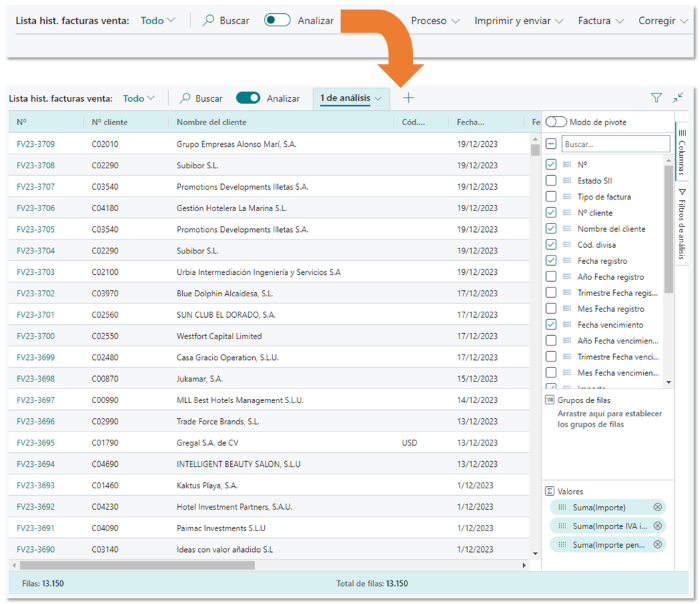This screenshot has height=604, width=700.
Task: Select the USD cell for Gregal S.A. de CV
Action: point(409,442)
